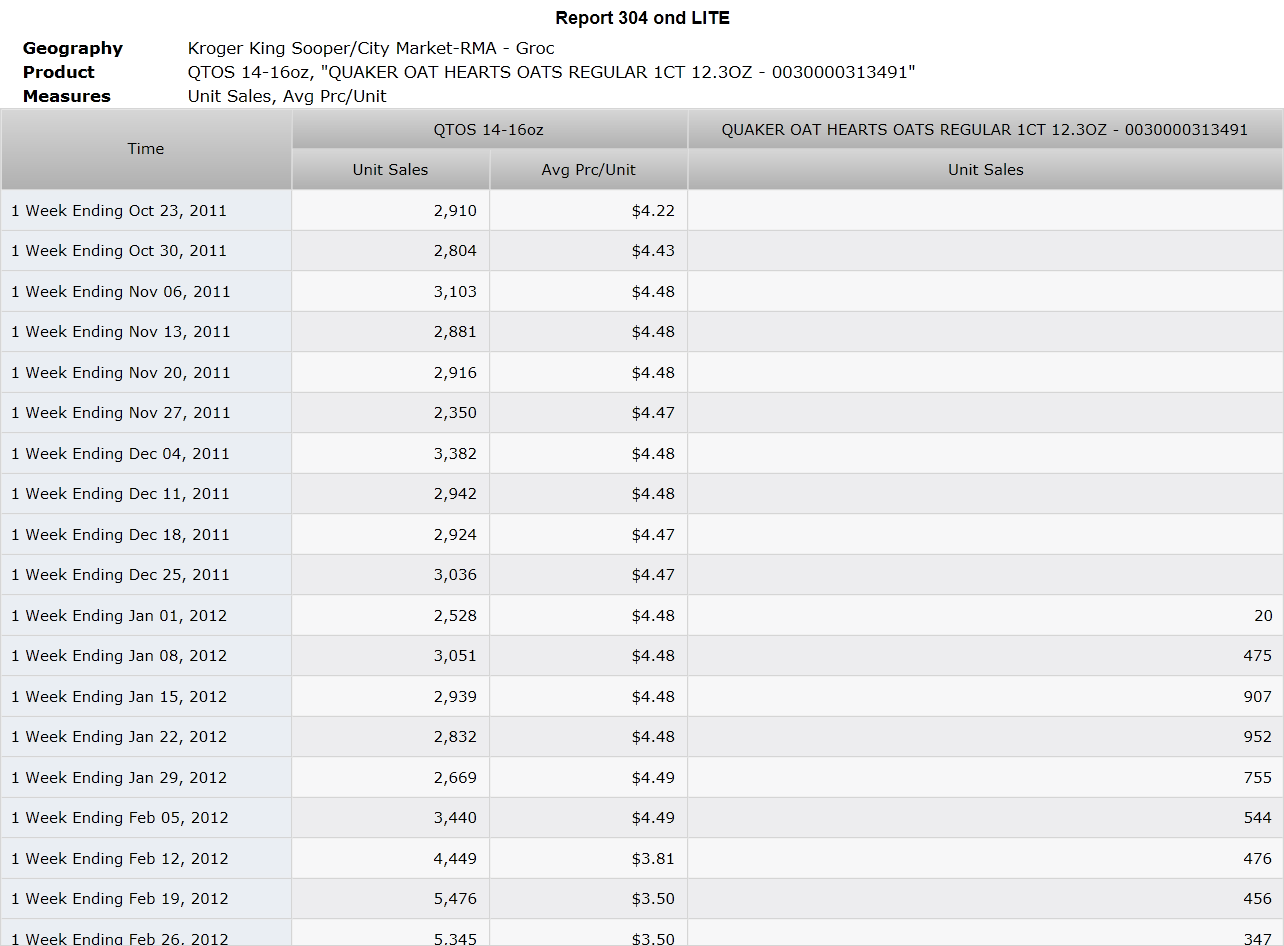Viewport: 1284px width, 946px height.
Task: Click the row 1 Week Ending Dec 11, 2011
Action: [642, 494]
